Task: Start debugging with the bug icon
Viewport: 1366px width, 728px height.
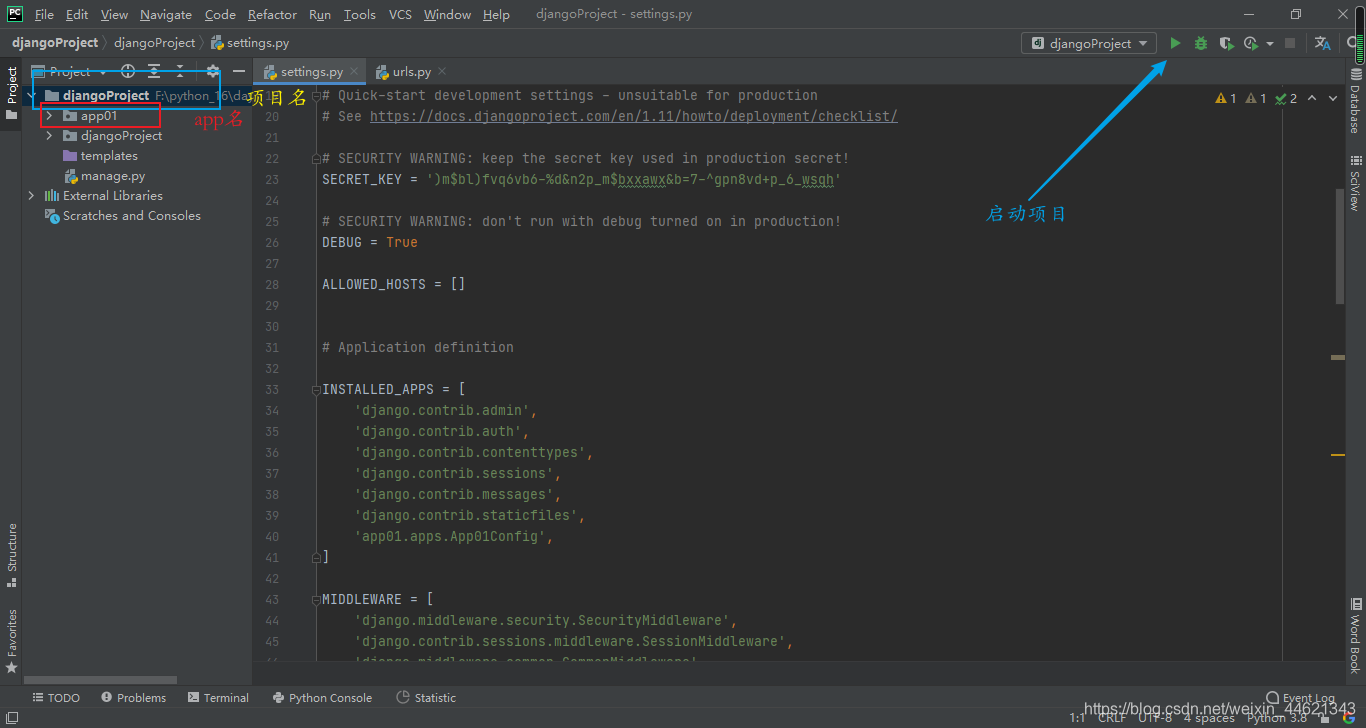Action: click(1201, 43)
